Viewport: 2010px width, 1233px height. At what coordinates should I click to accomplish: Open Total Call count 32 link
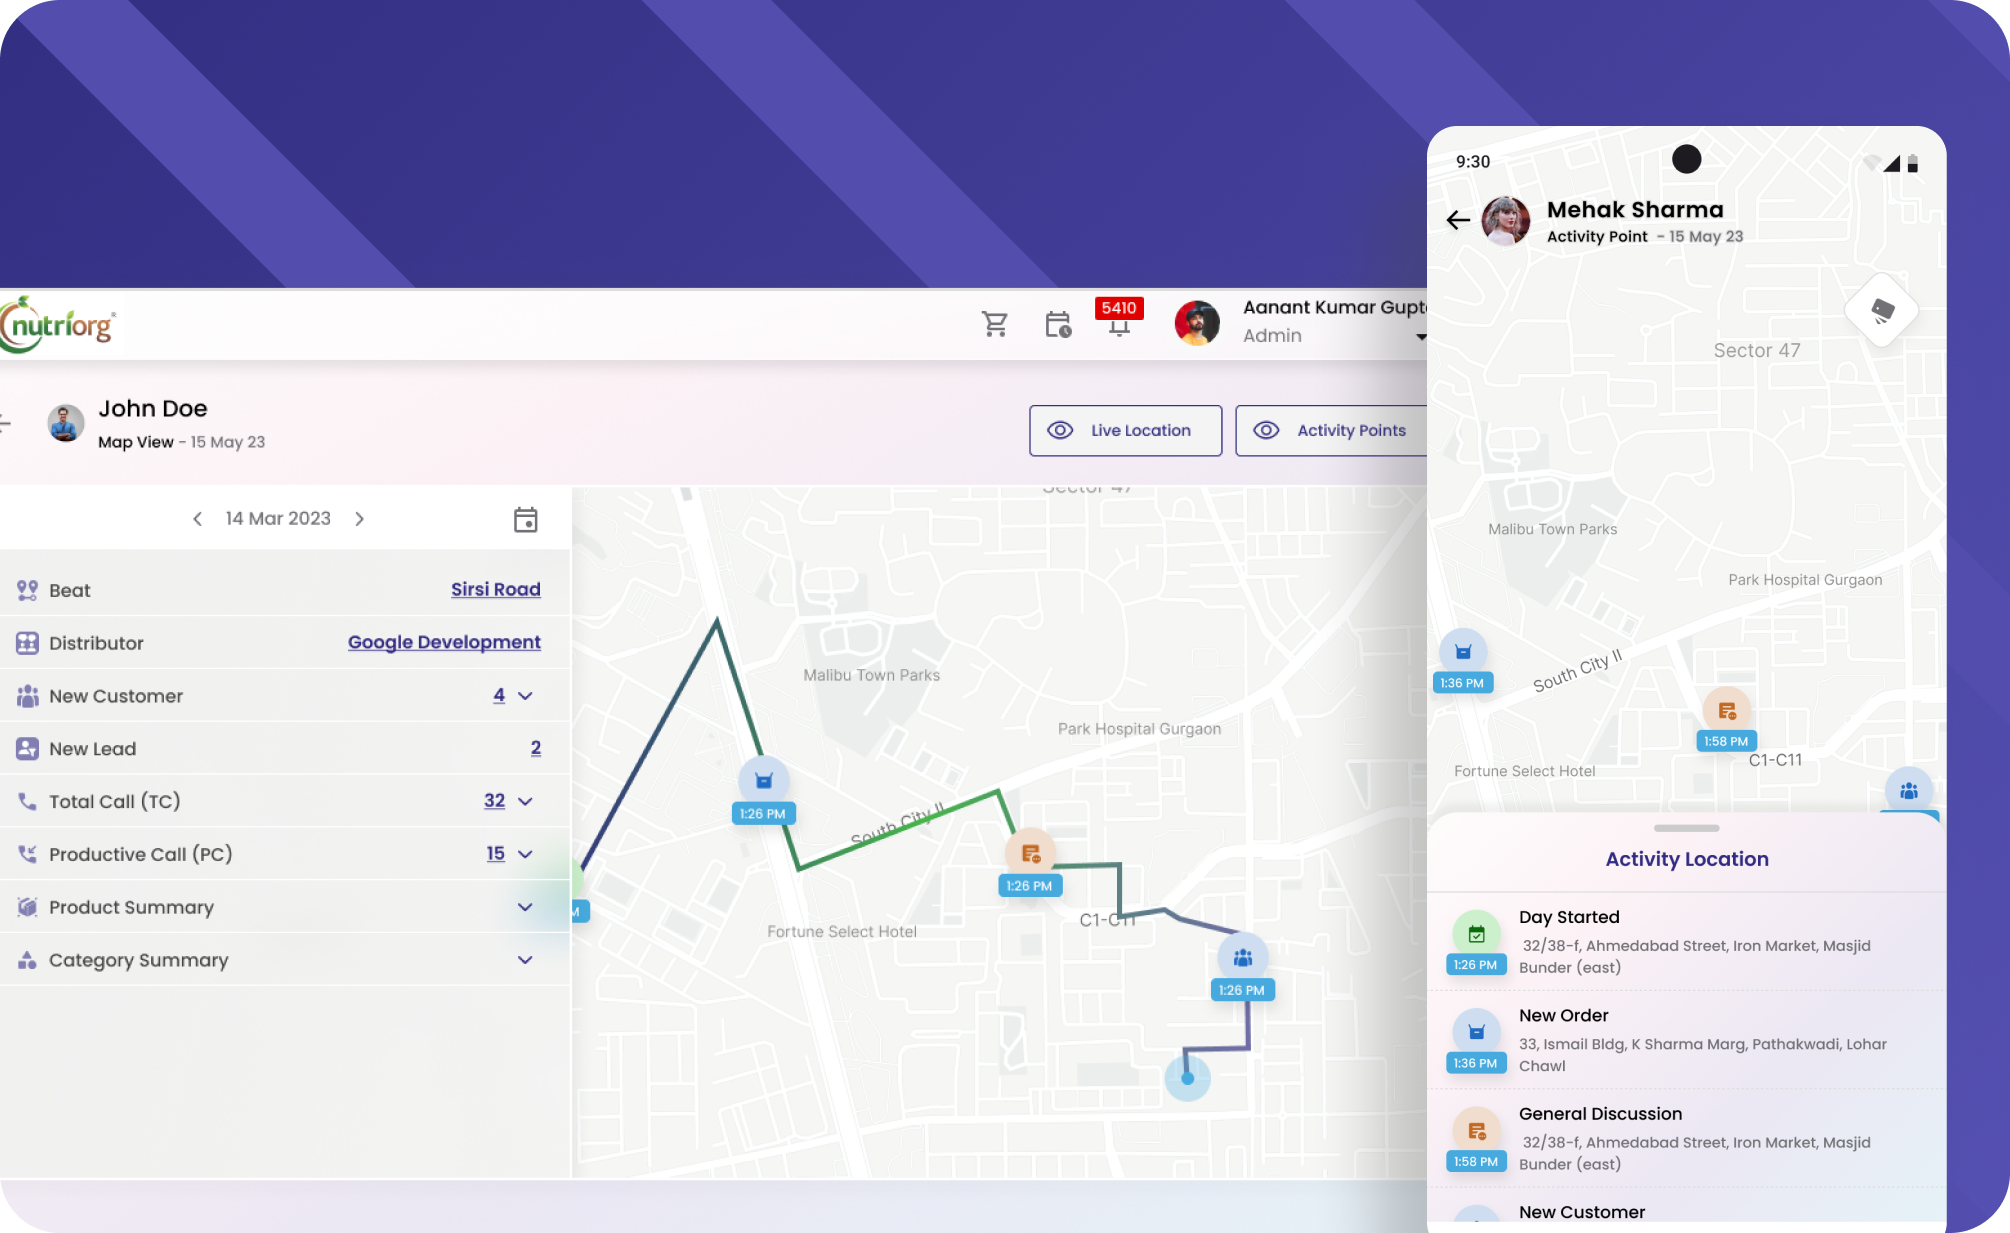tap(494, 800)
